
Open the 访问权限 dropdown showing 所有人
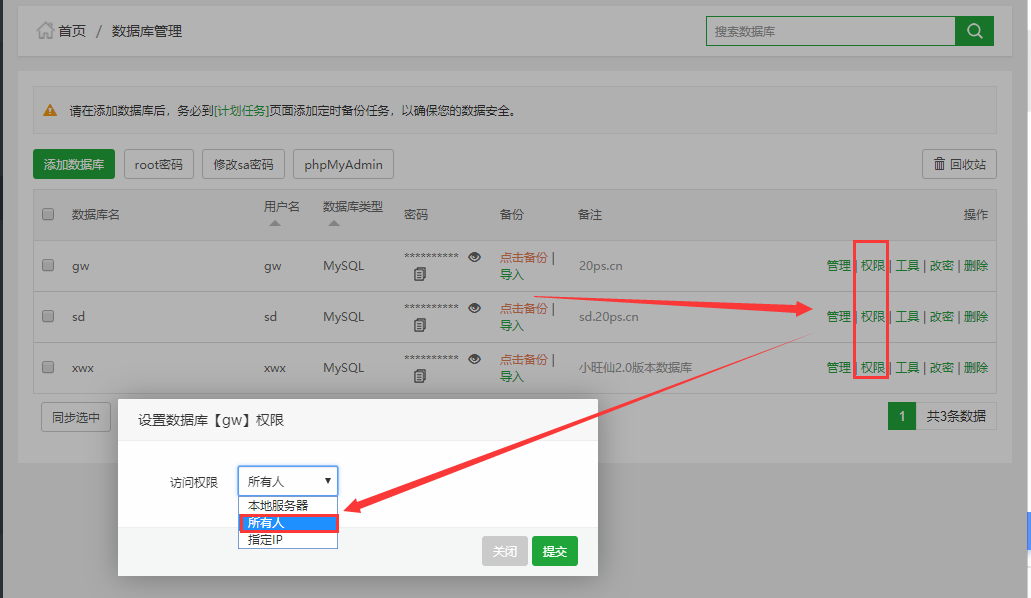coord(288,481)
